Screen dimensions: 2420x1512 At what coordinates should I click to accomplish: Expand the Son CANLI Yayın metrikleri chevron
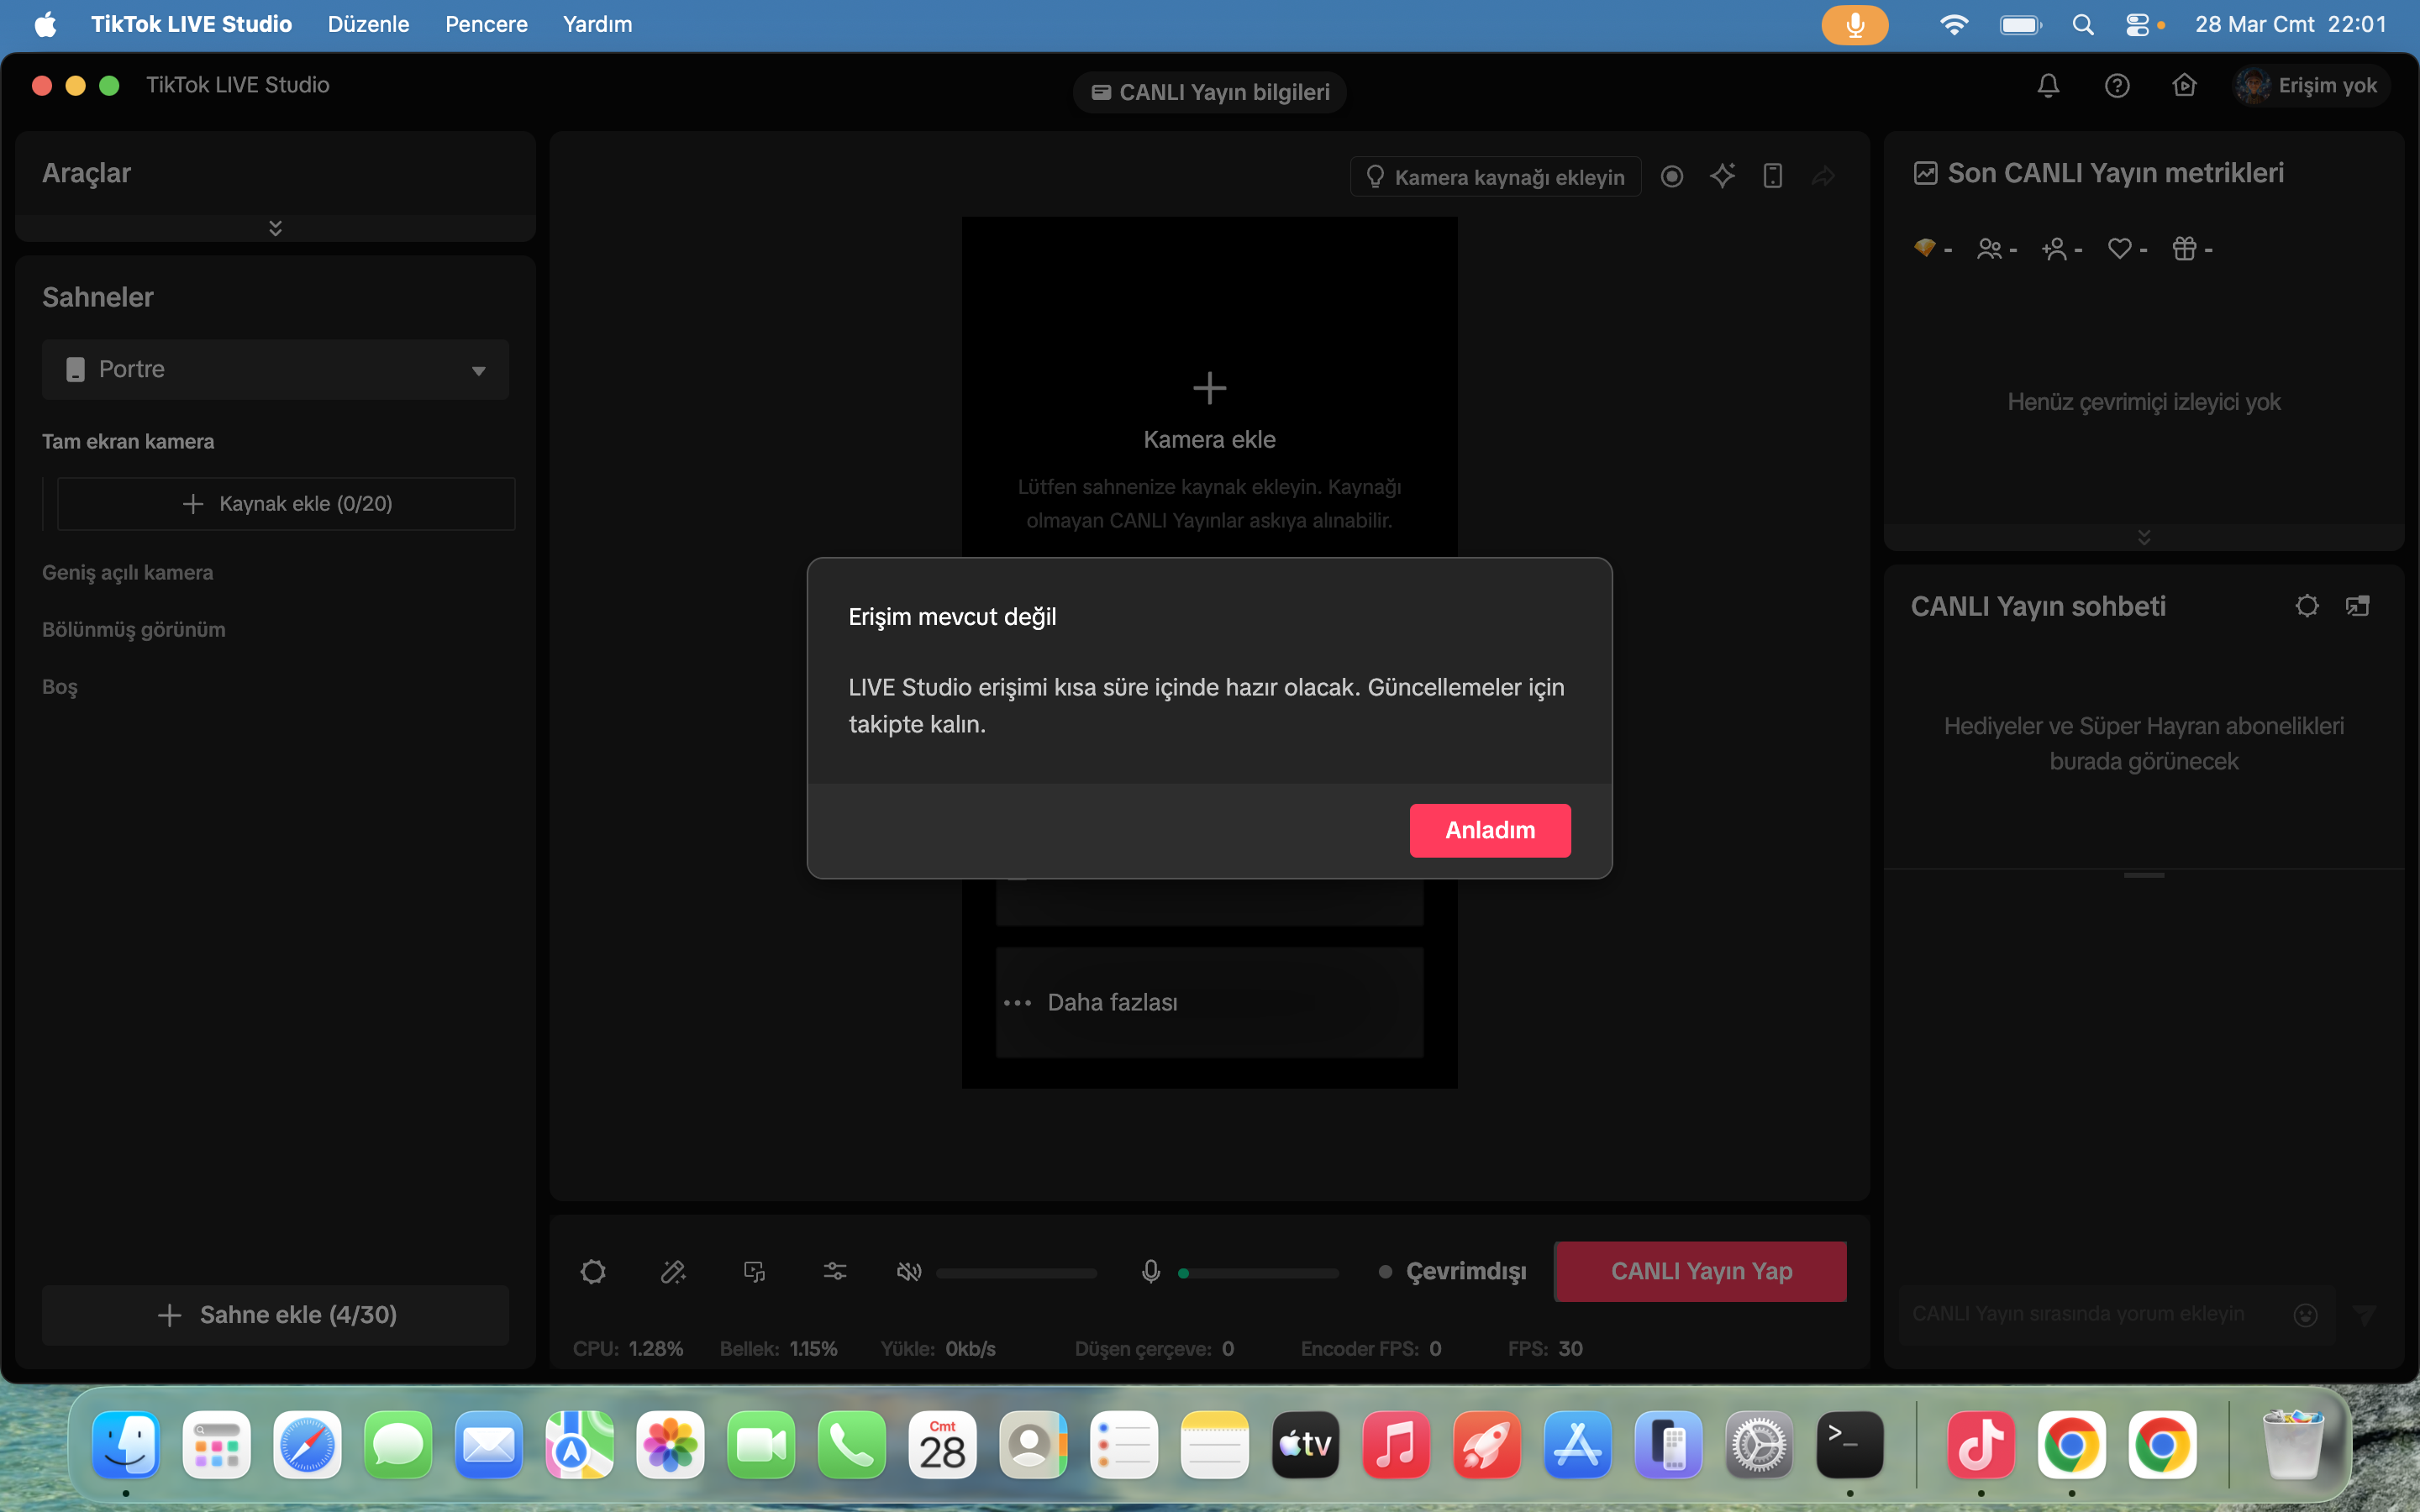pos(2144,537)
